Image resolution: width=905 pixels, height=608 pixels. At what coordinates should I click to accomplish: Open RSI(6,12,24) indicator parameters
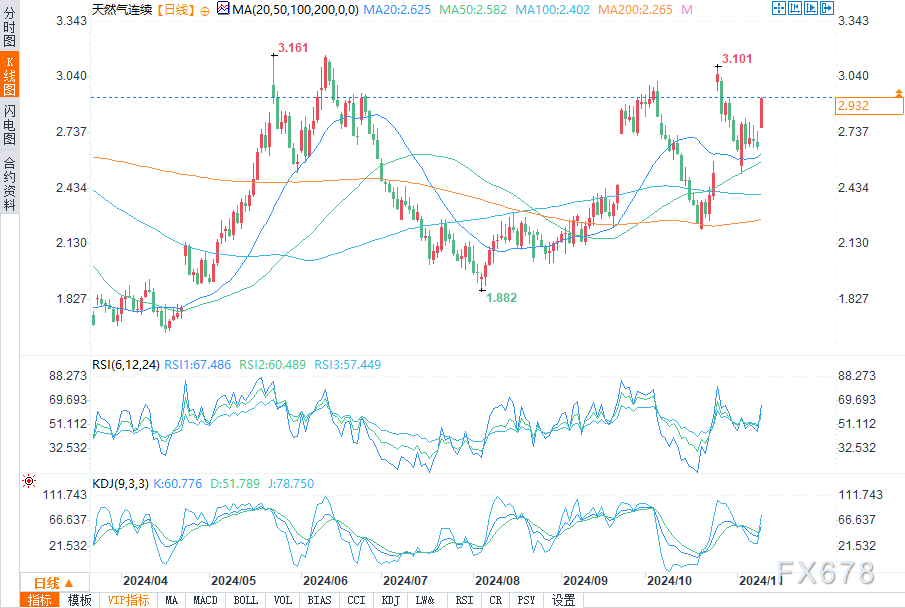[x=127, y=365]
